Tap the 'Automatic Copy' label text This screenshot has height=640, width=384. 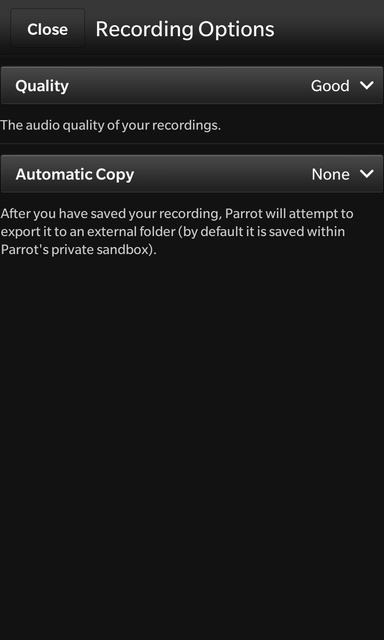(x=75, y=175)
